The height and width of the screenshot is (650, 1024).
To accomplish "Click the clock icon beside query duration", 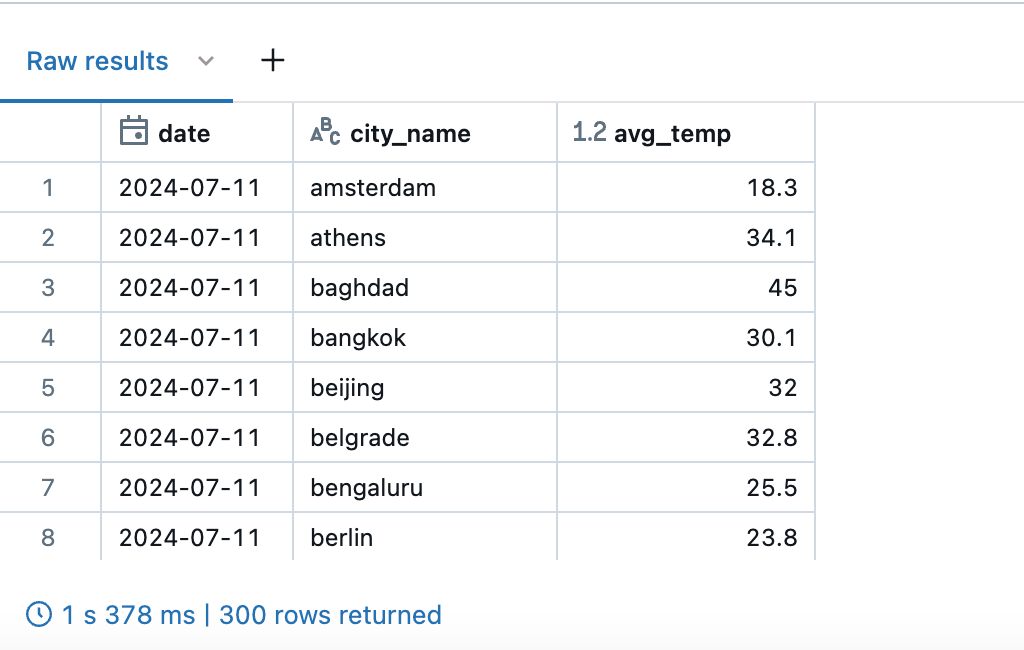I will point(39,615).
